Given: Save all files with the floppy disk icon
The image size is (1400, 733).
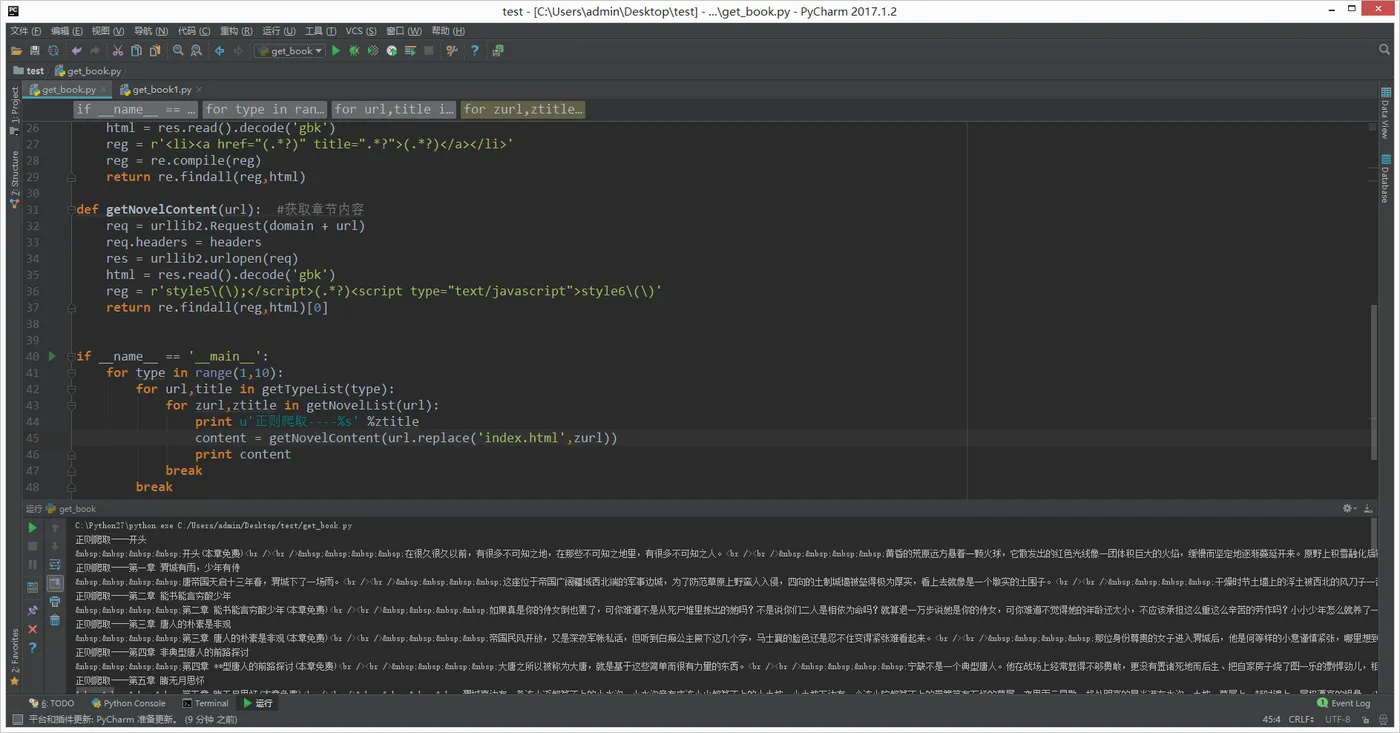Looking at the screenshot, I should point(35,51).
